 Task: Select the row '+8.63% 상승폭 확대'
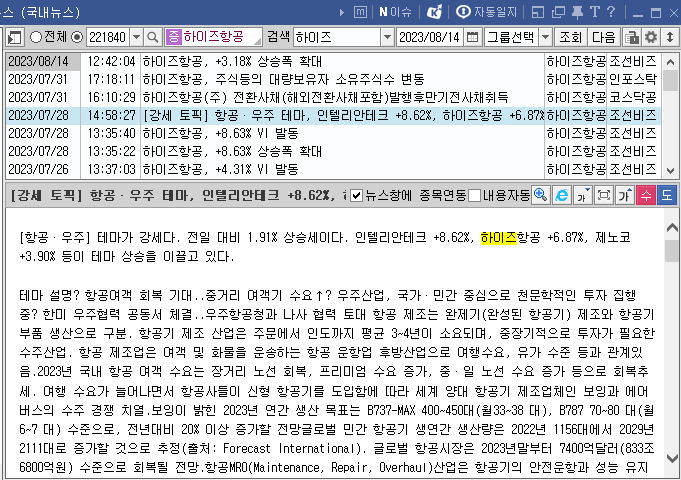click(x=333, y=151)
